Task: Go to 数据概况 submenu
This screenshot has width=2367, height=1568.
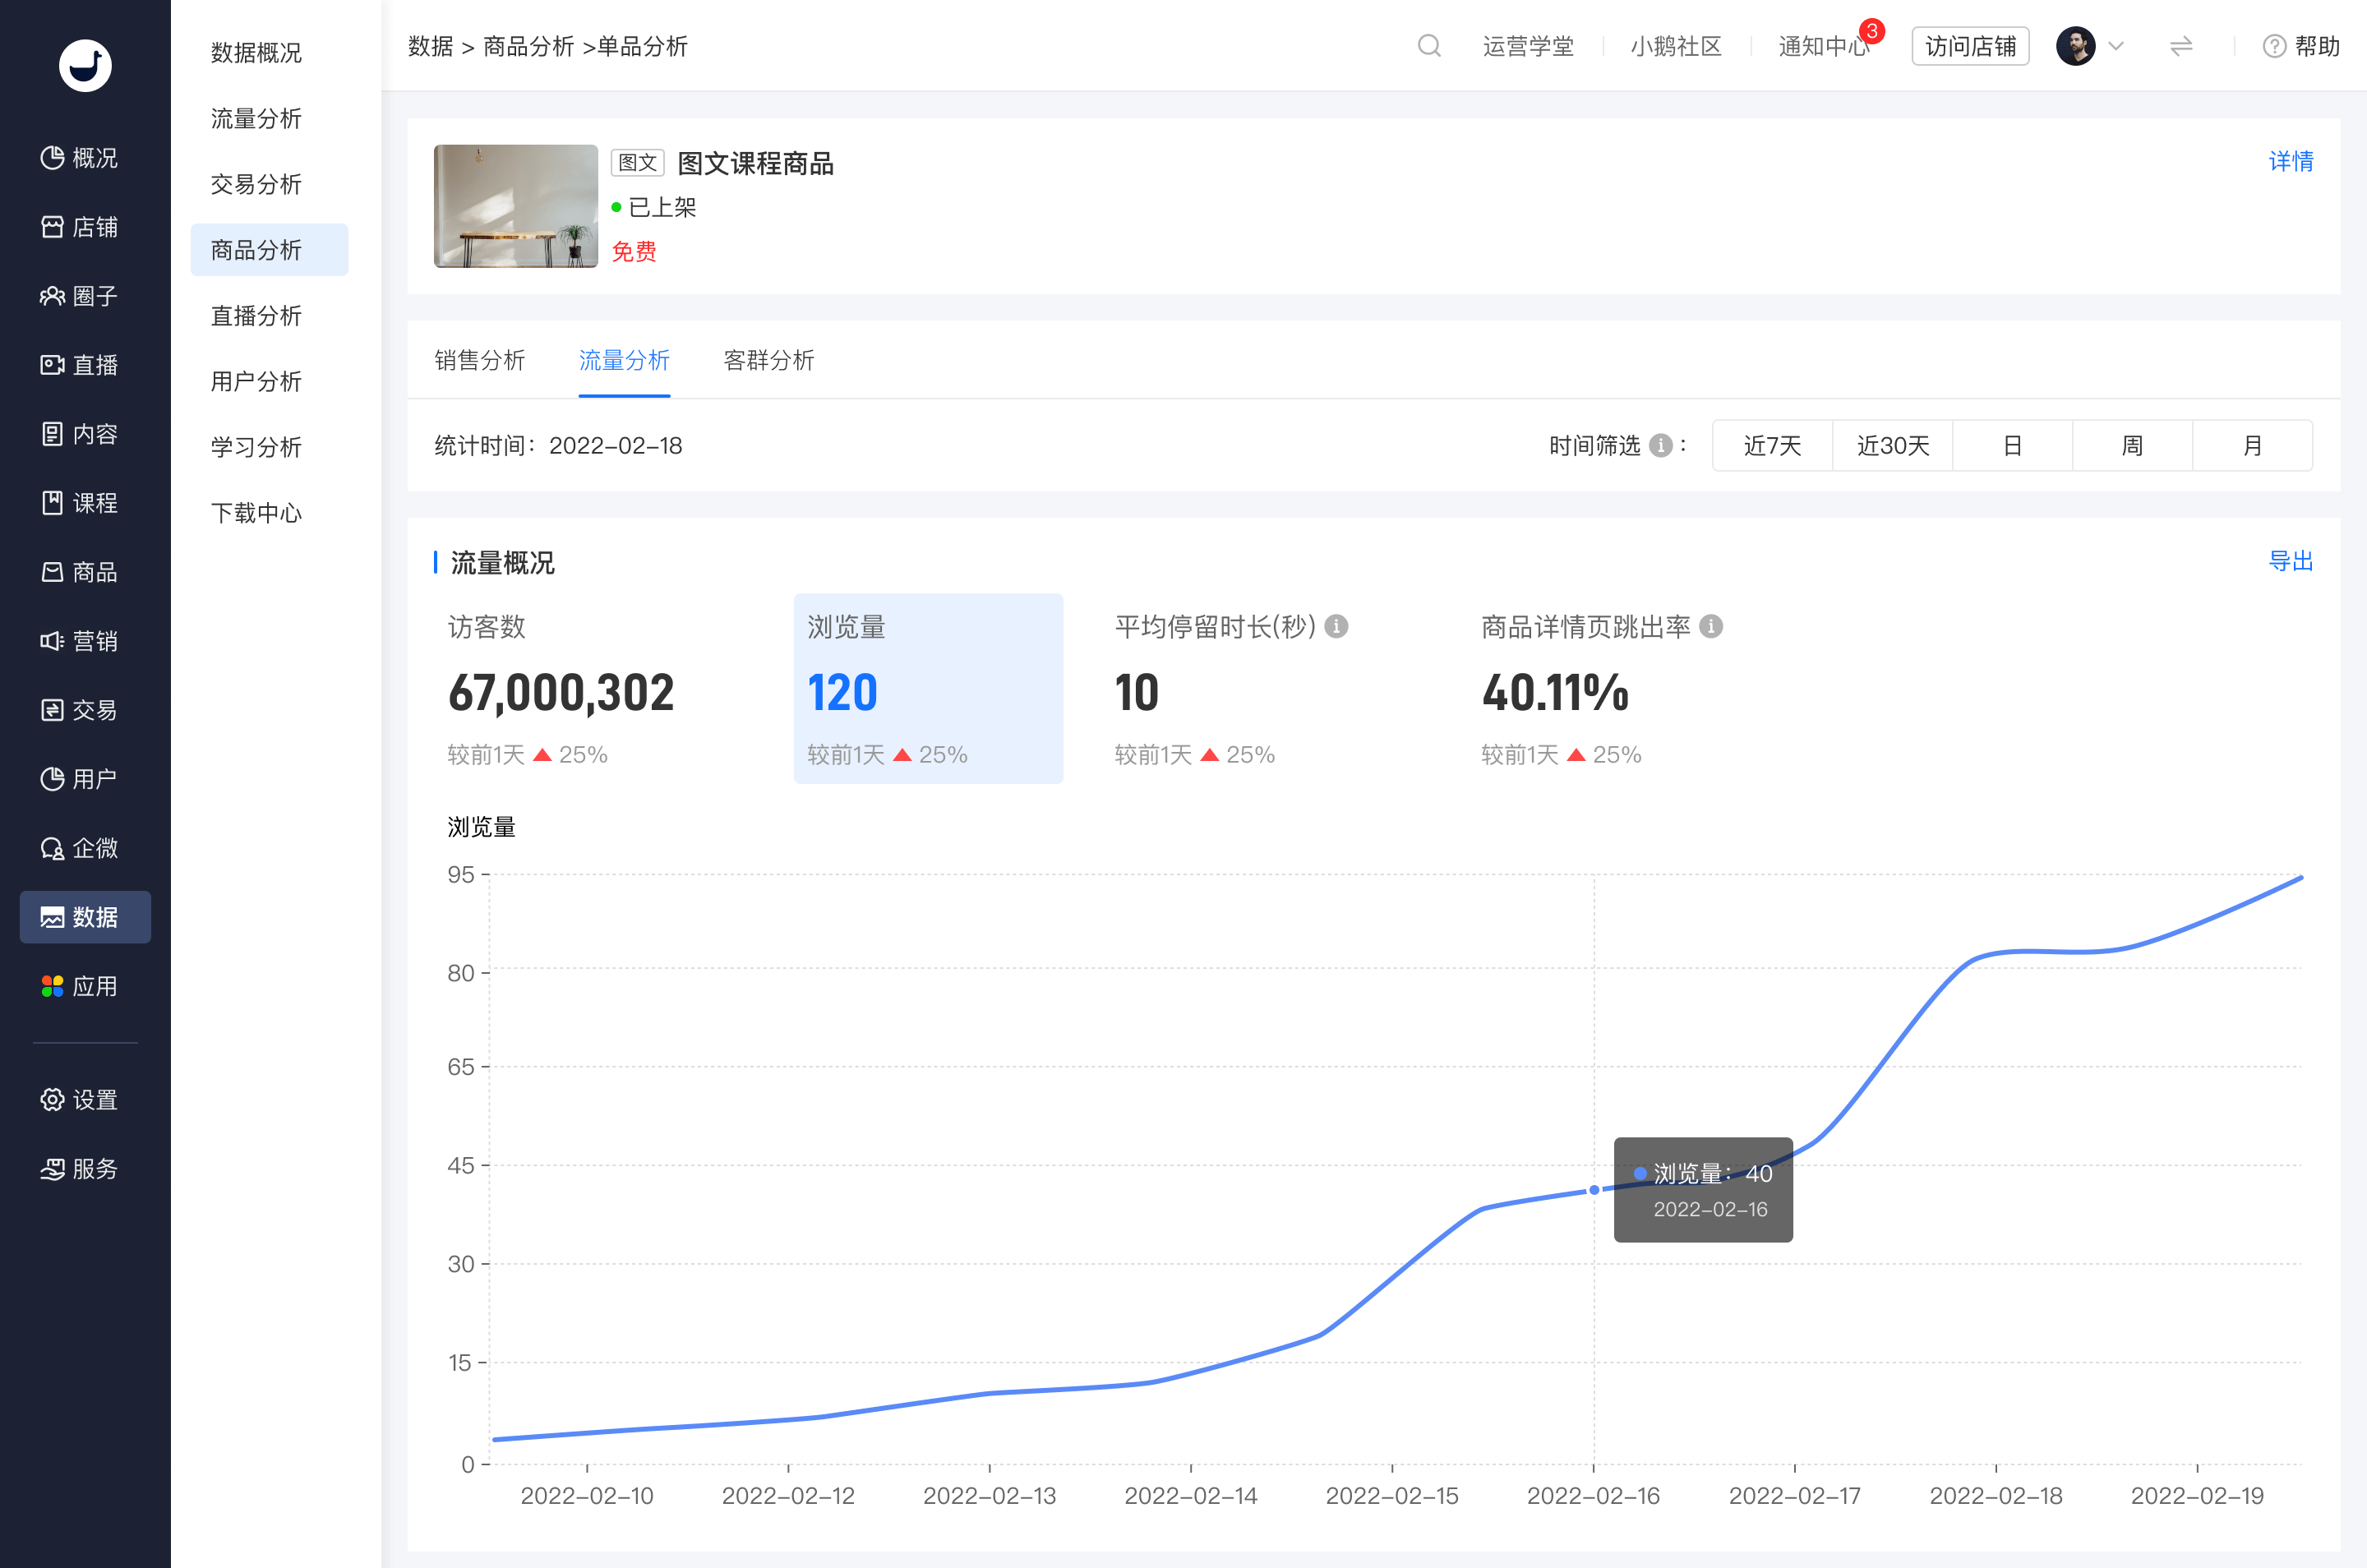Action: pos(256,52)
